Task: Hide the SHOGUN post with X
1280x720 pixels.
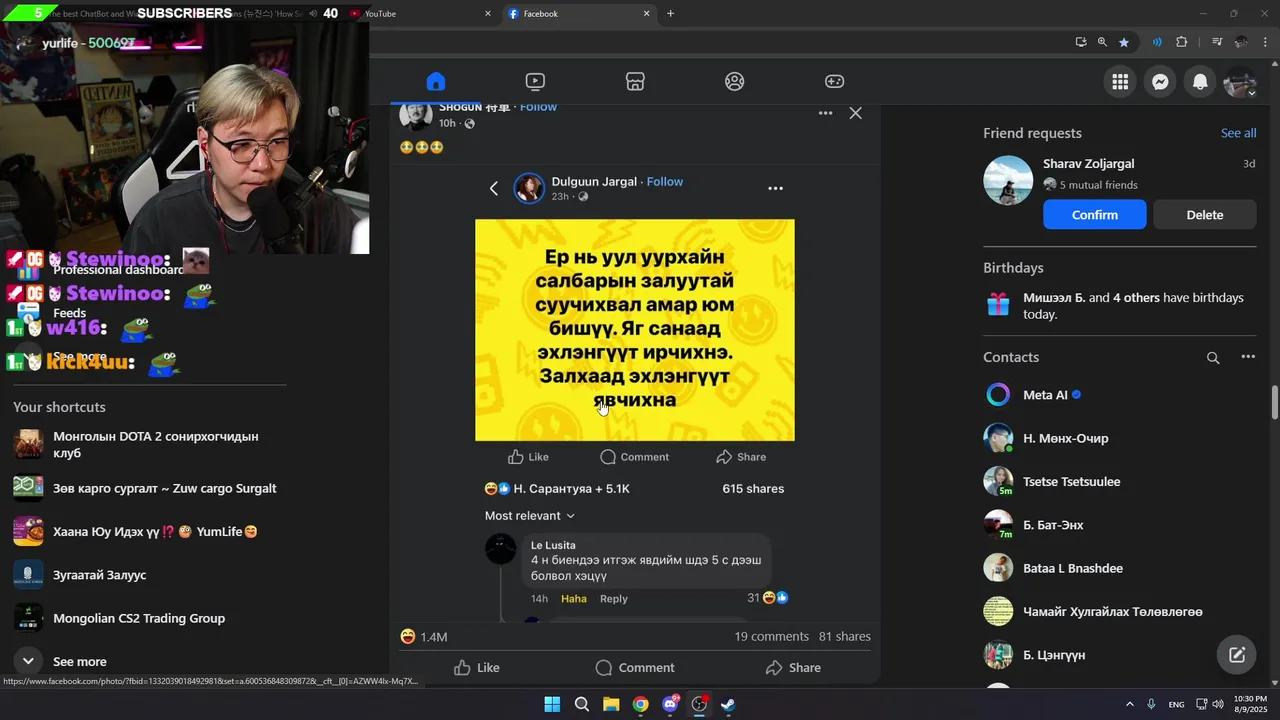Action: (x=855, y=113)
